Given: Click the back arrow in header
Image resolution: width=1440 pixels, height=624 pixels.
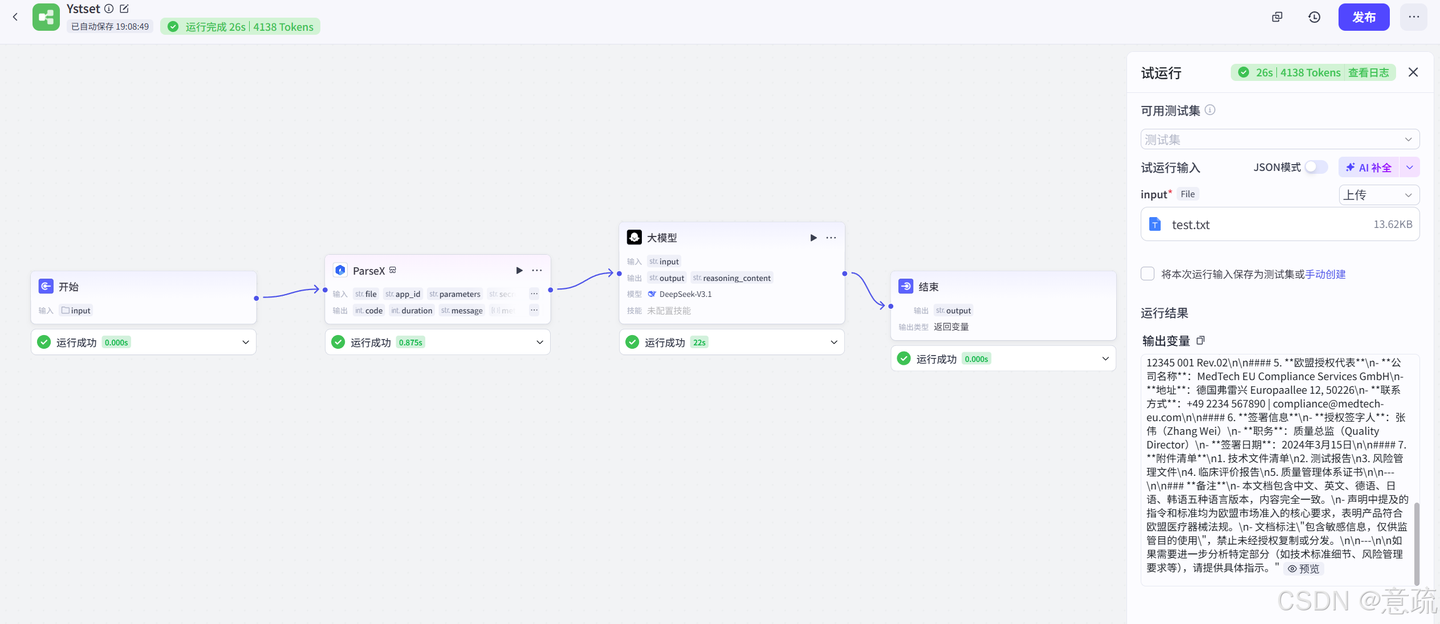Looking at the screenshot, I should tap(15, 17).
